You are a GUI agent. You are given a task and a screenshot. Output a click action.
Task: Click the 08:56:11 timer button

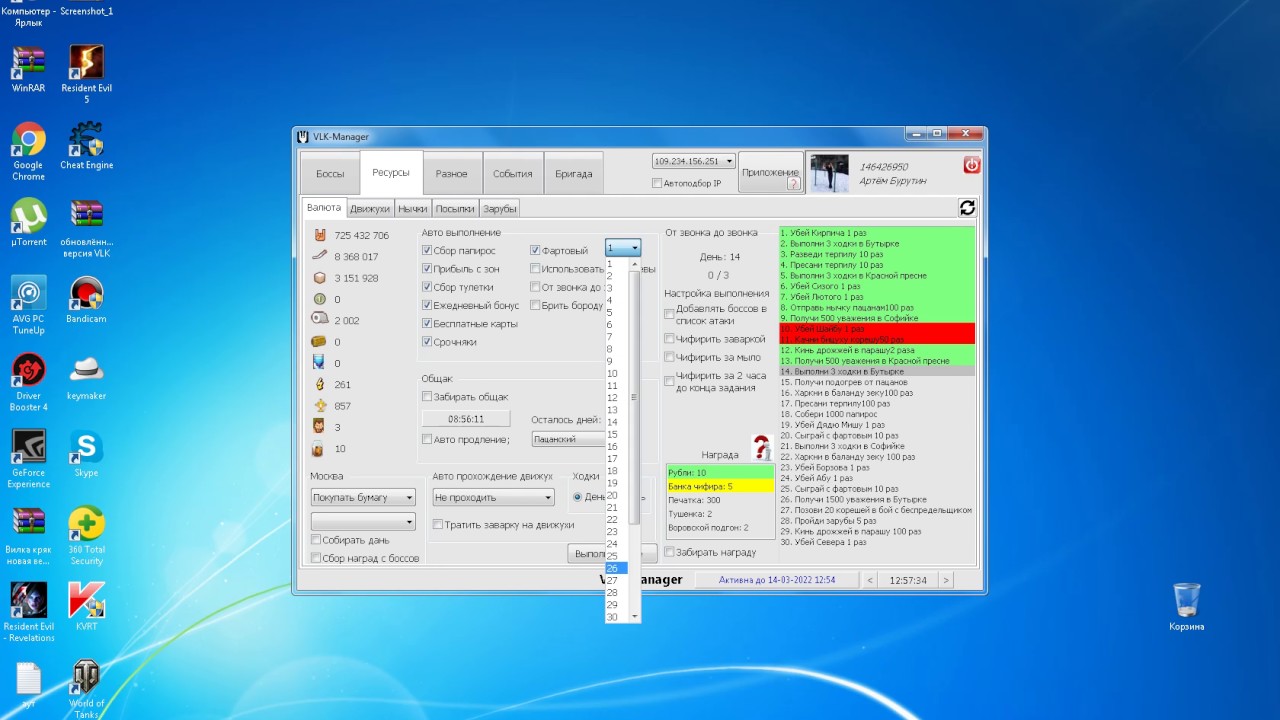coord(466,419)
